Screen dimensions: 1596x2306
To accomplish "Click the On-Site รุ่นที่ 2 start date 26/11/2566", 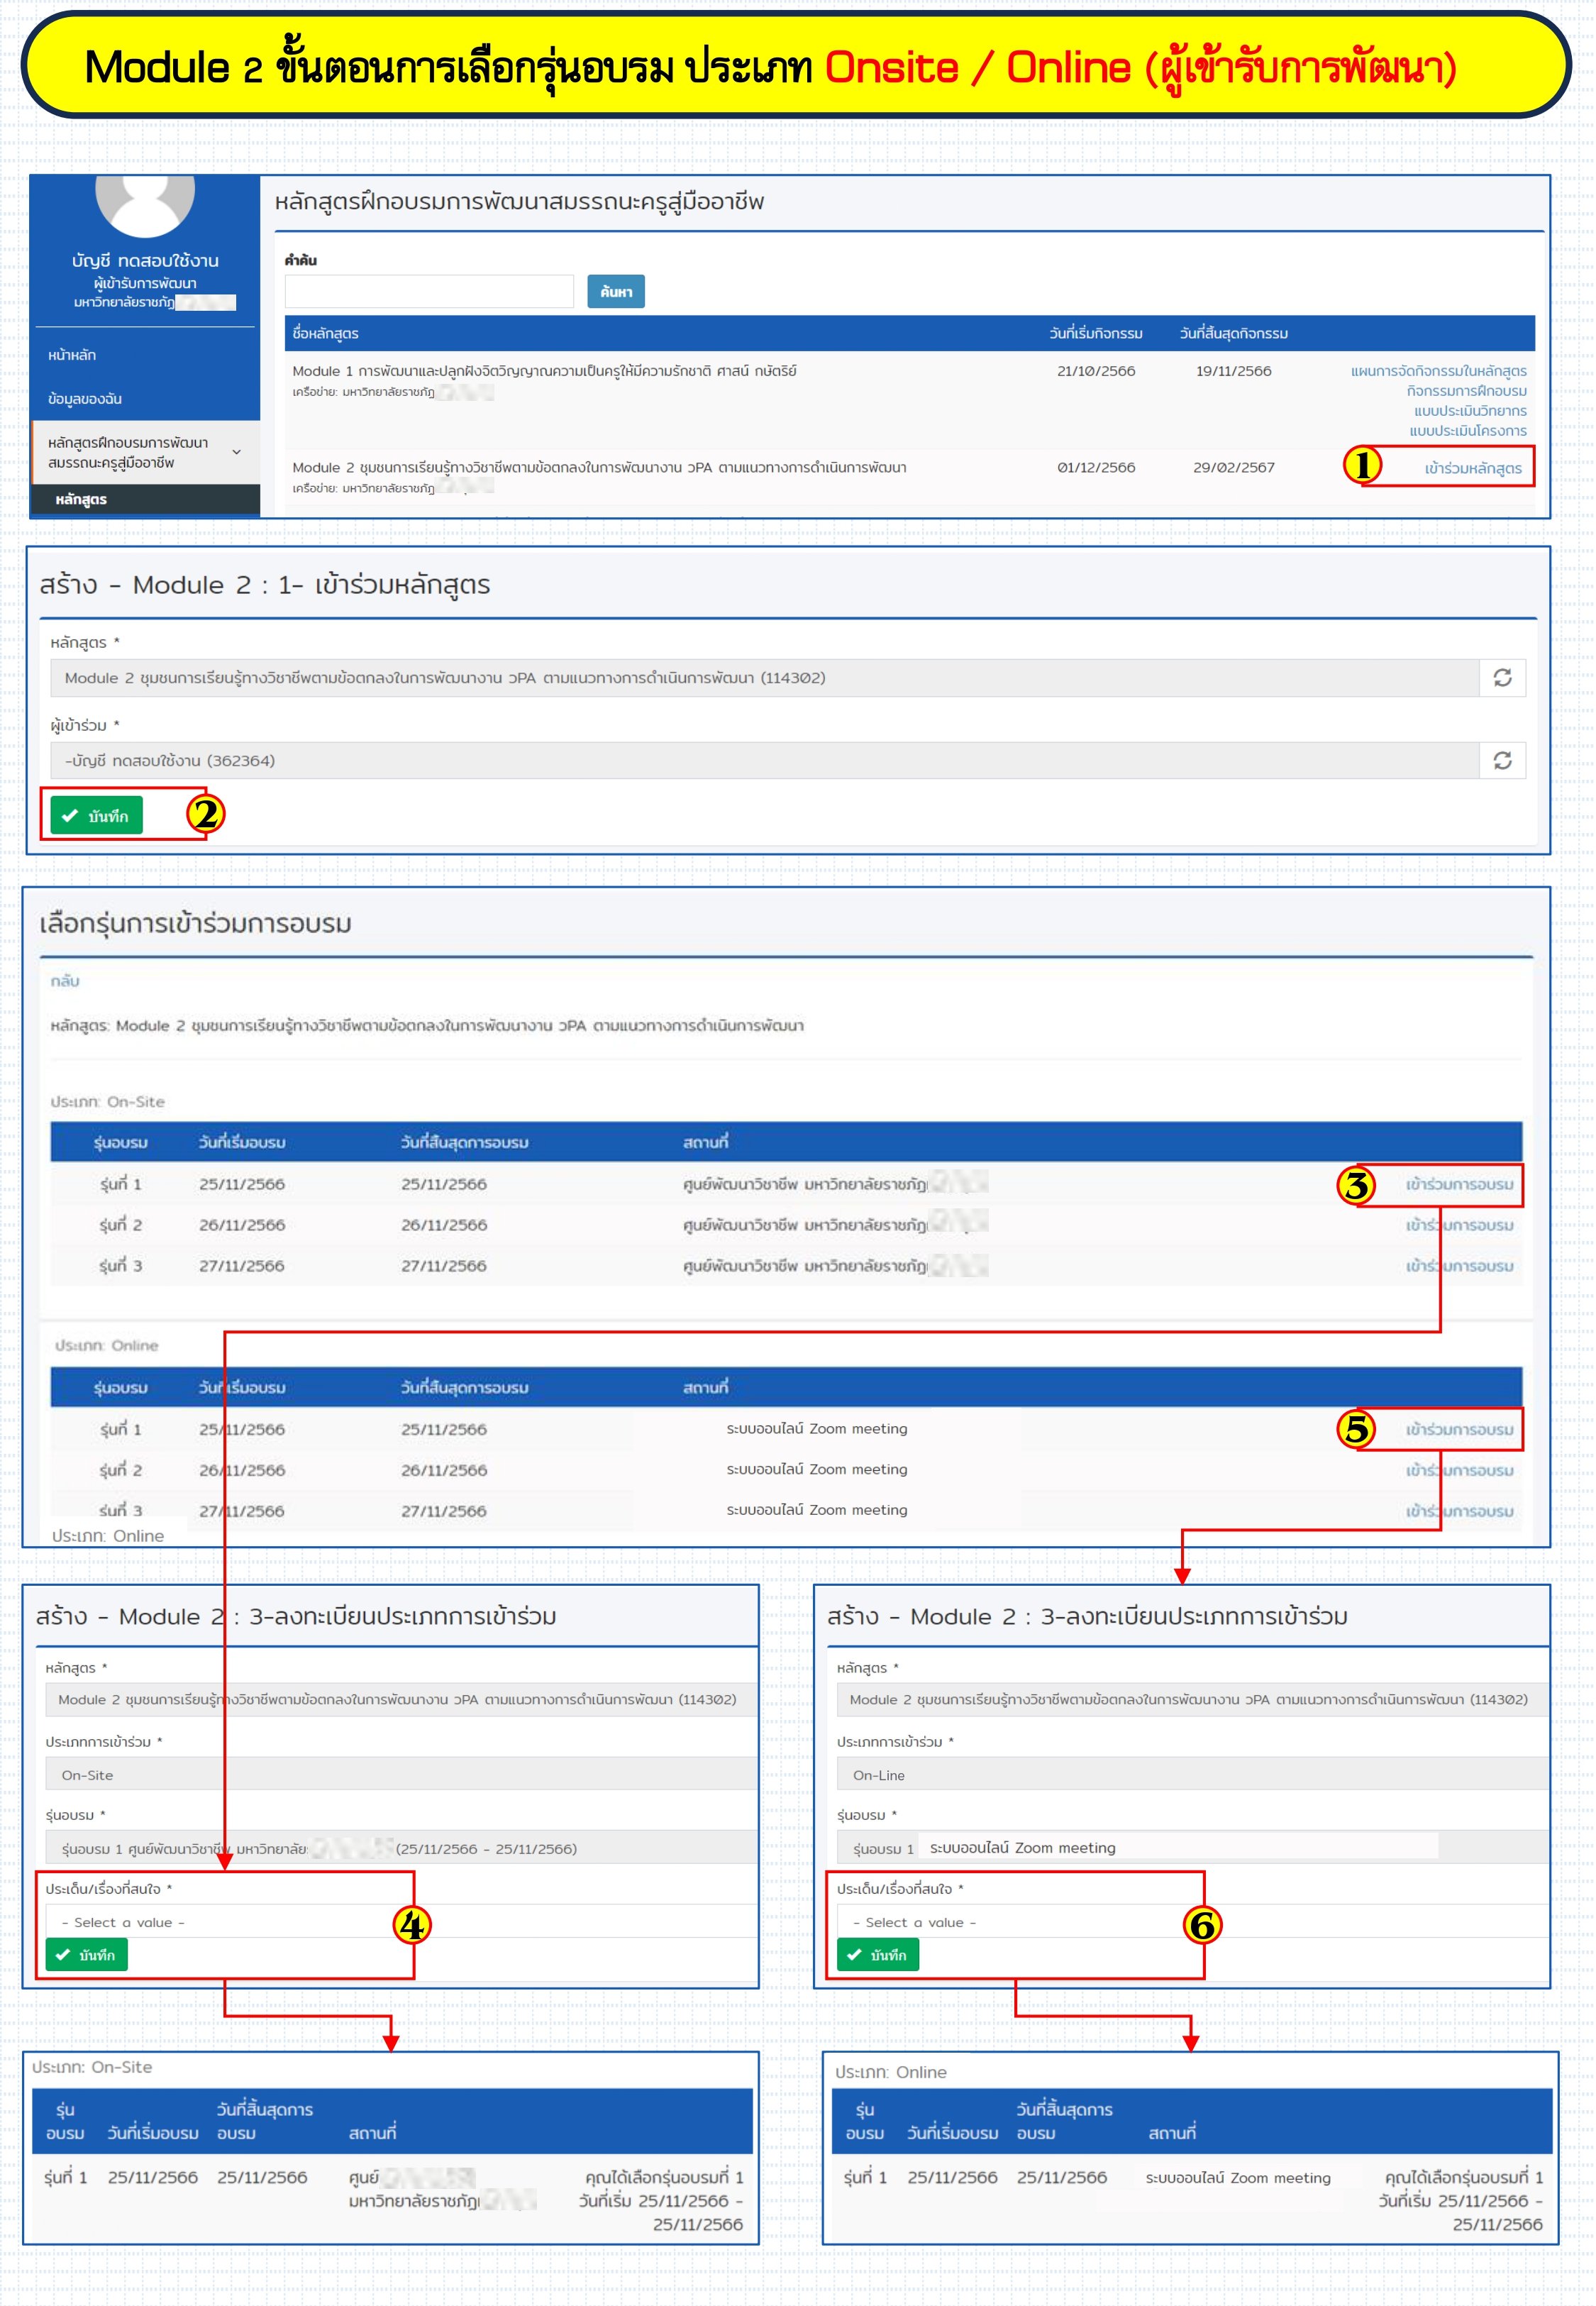I will point(241,1225).
